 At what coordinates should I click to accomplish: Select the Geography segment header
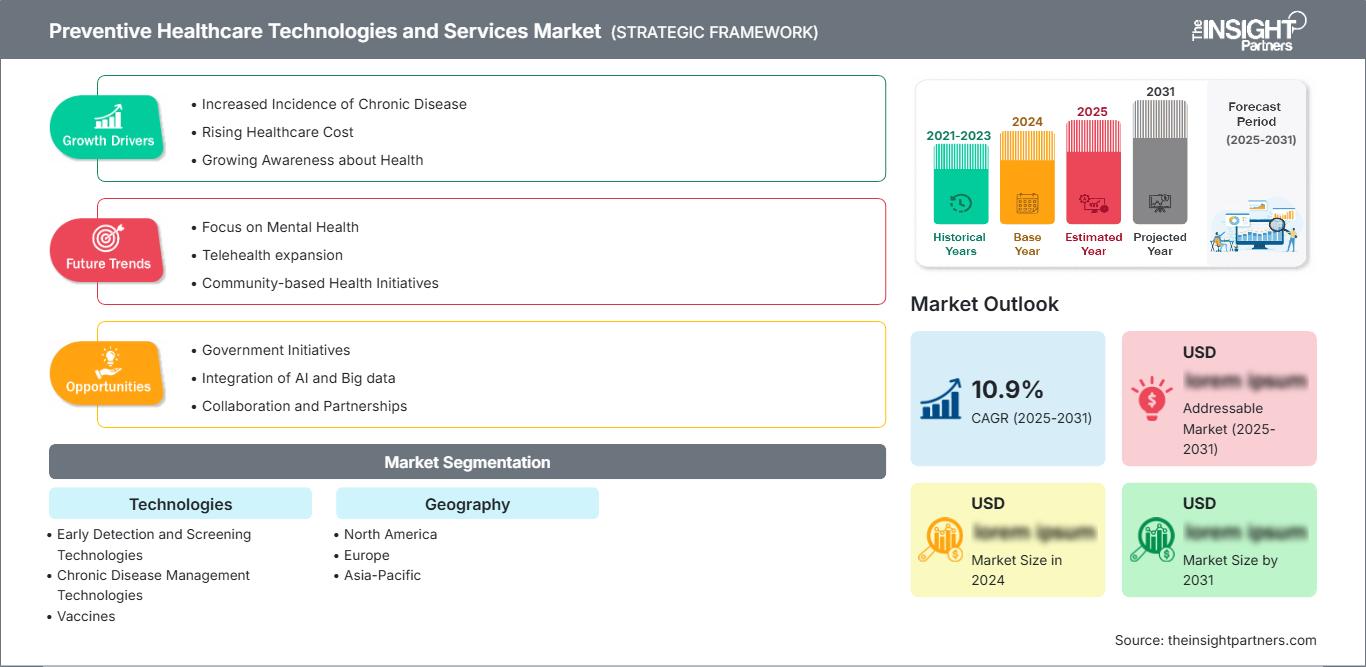pos(467,504)
